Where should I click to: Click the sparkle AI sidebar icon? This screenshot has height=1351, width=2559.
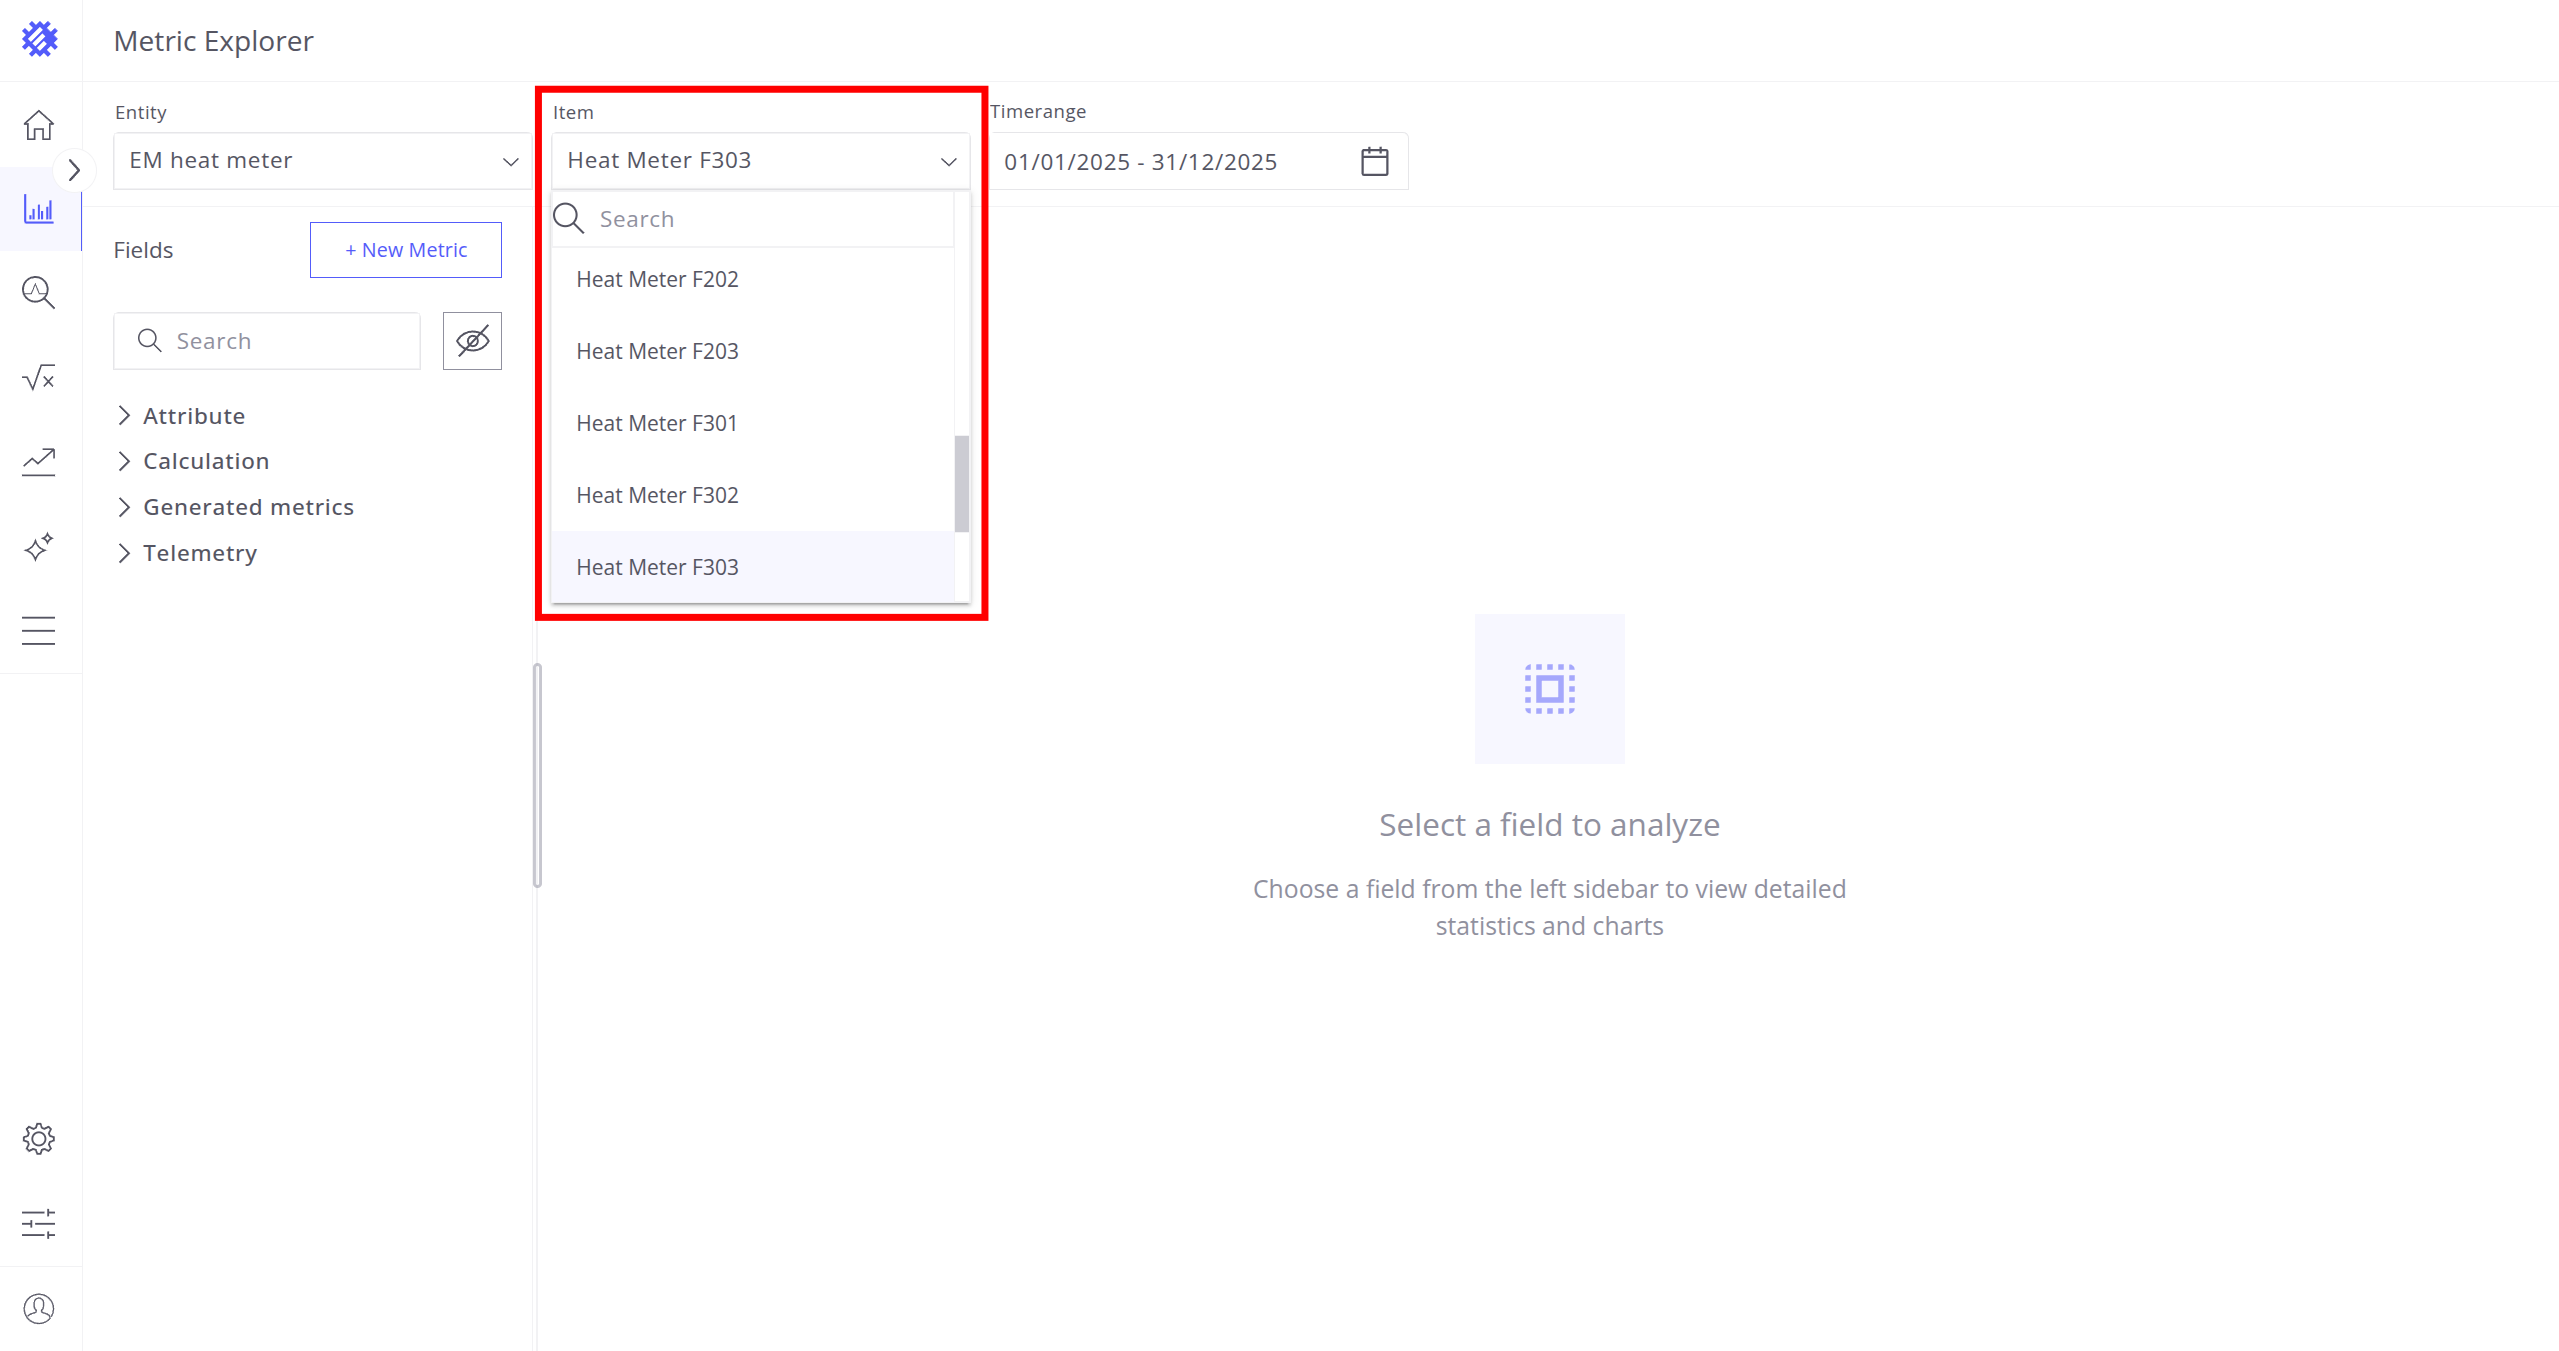point(39,547)
